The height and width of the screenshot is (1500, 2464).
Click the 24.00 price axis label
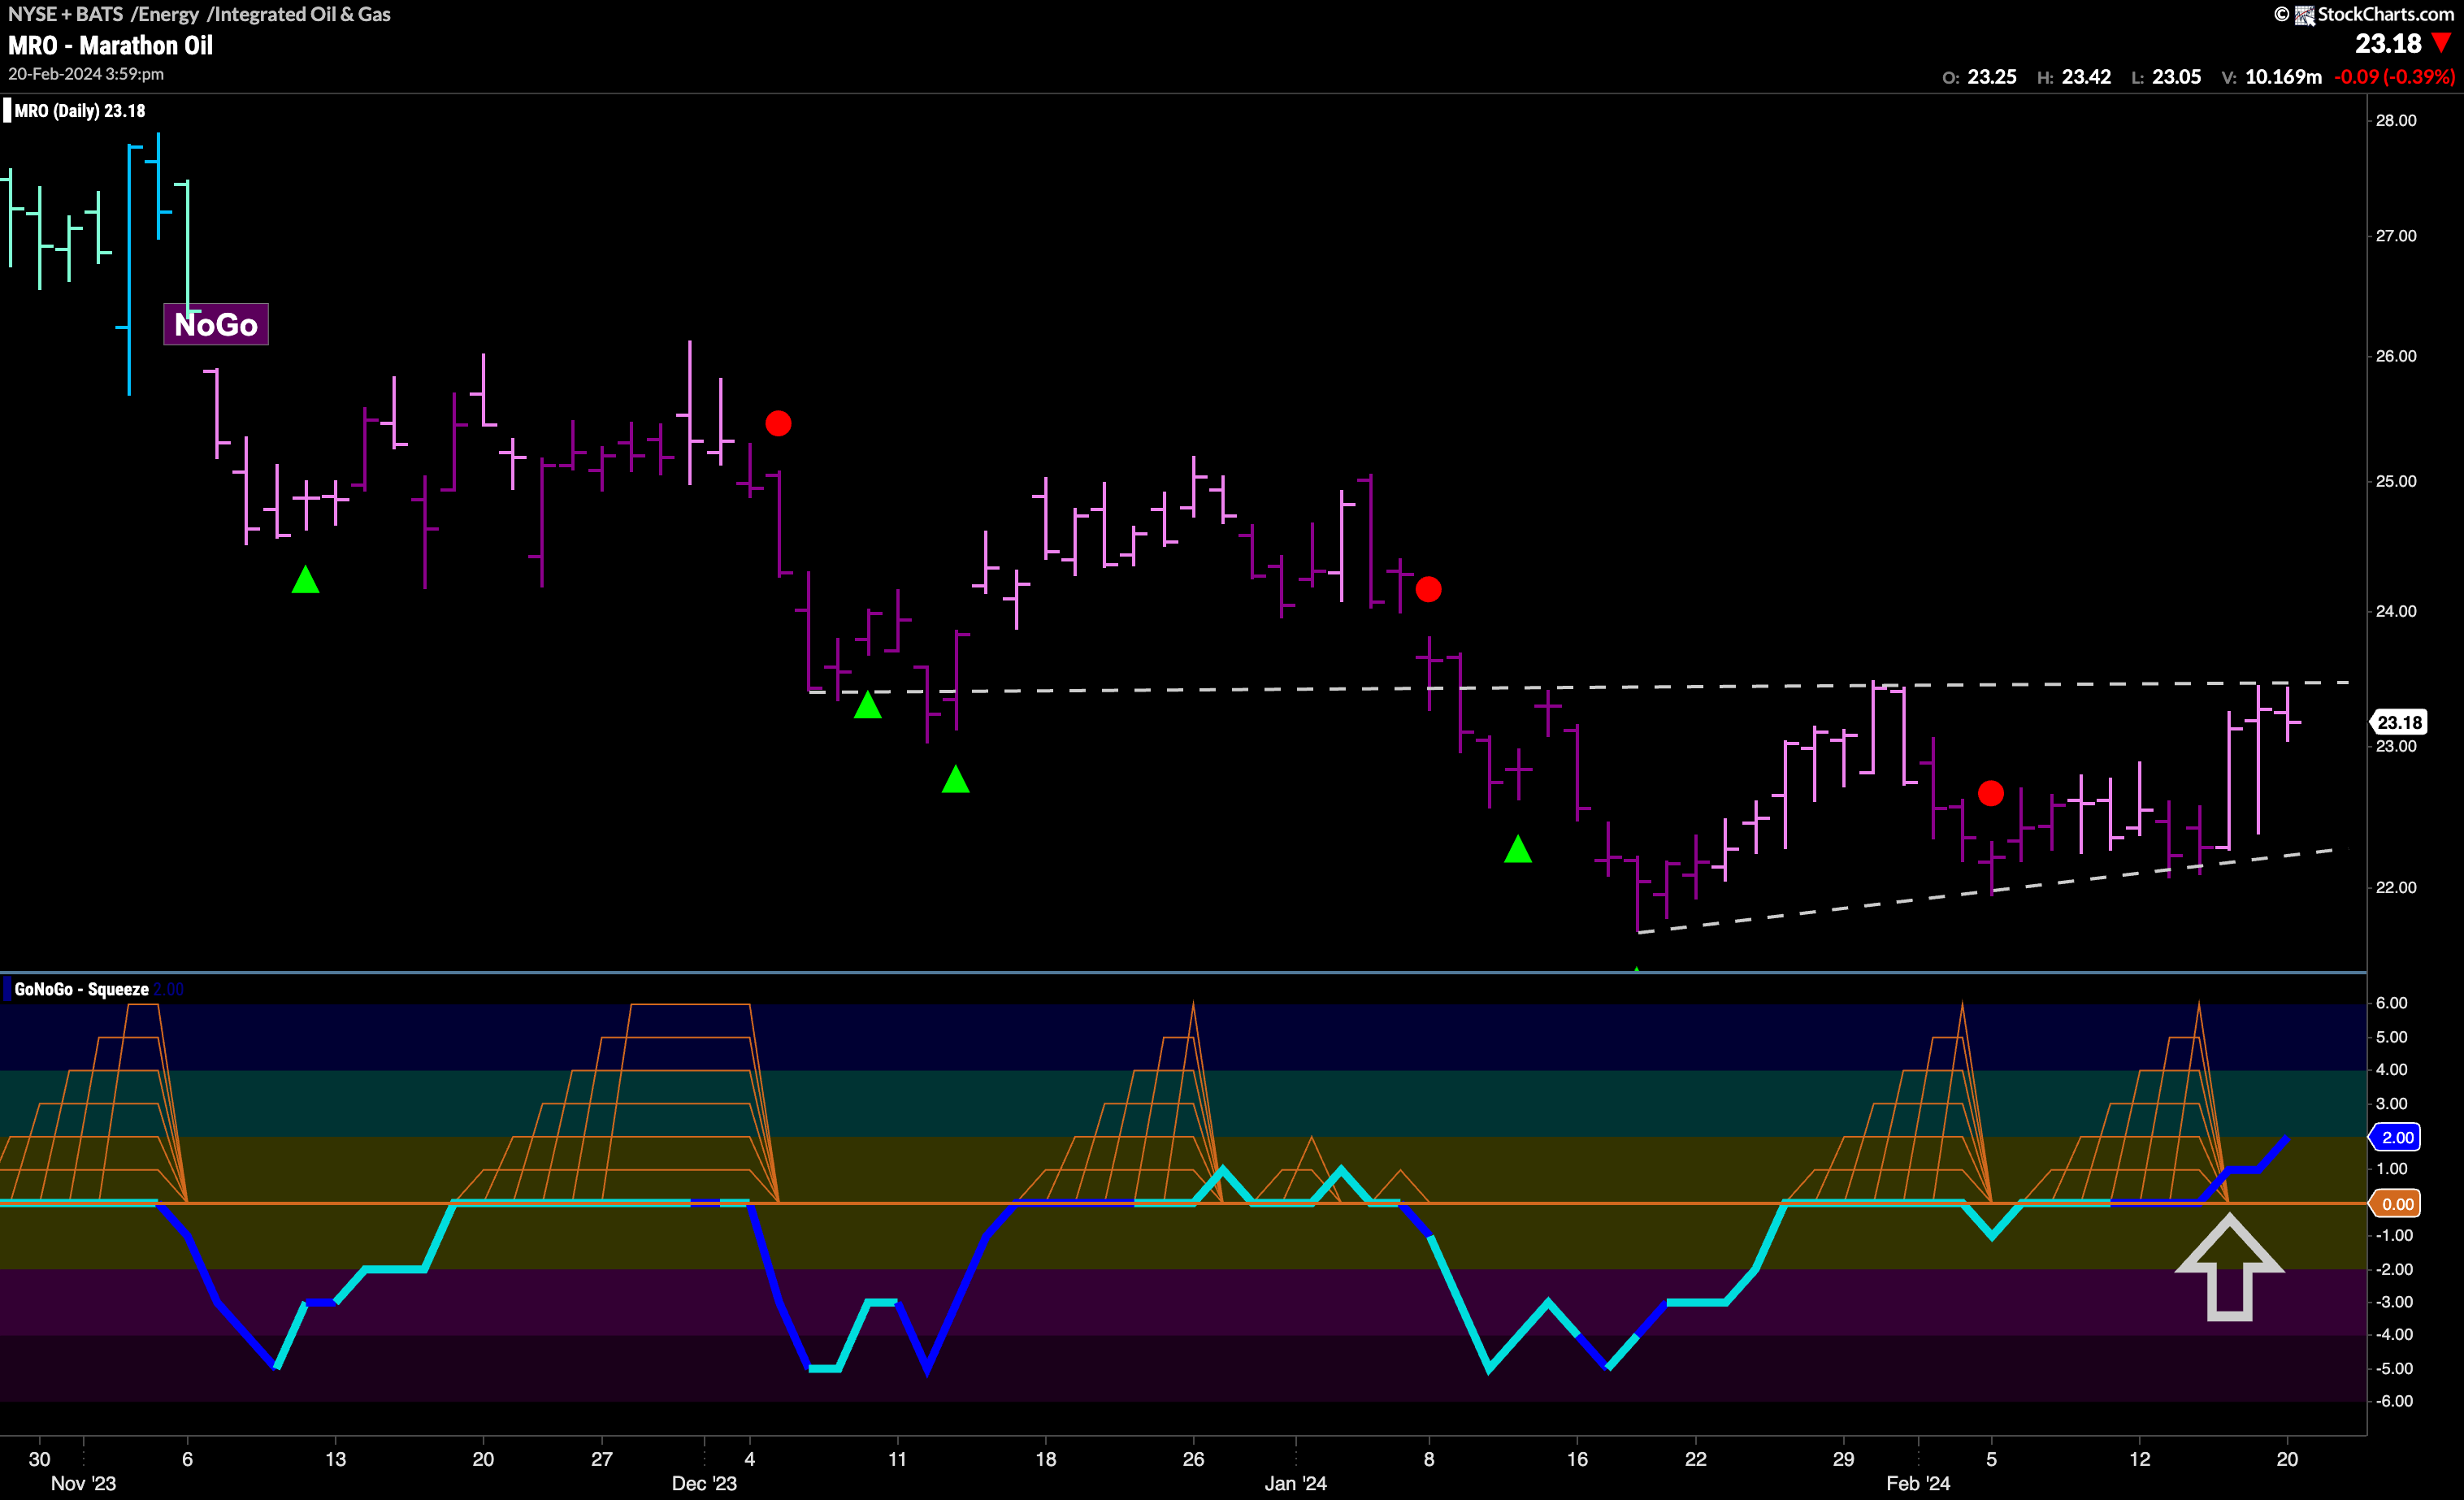coord(2396,611)
